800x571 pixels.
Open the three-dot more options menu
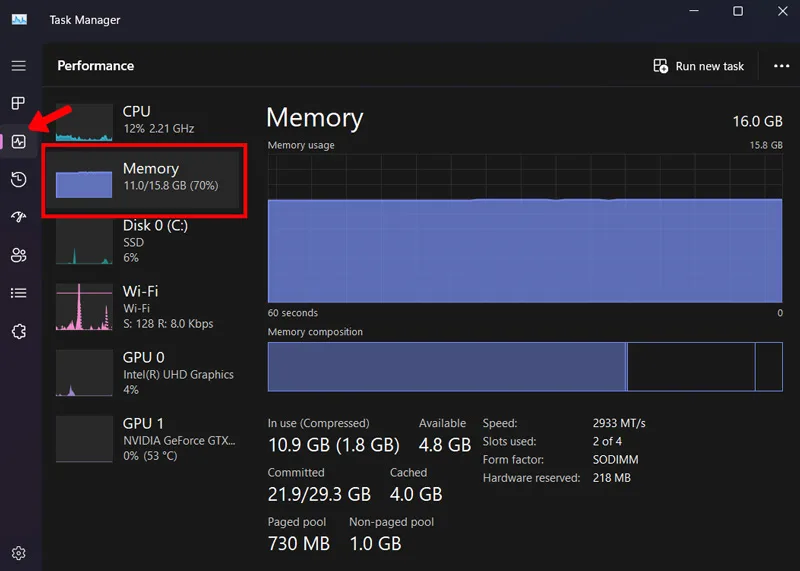tap(781, 66)
